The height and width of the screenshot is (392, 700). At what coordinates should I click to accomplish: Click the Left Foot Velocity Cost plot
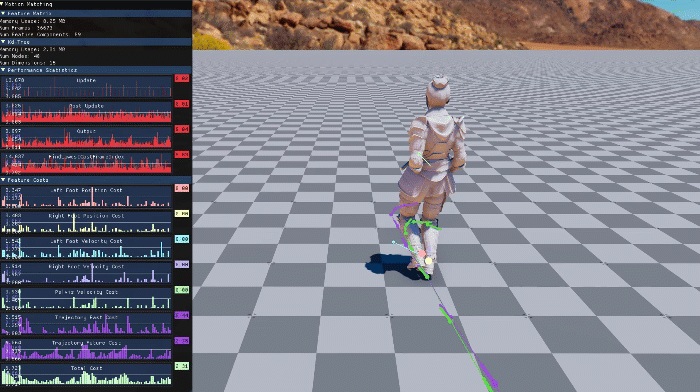pyautogui.click(x=86, y=247)
